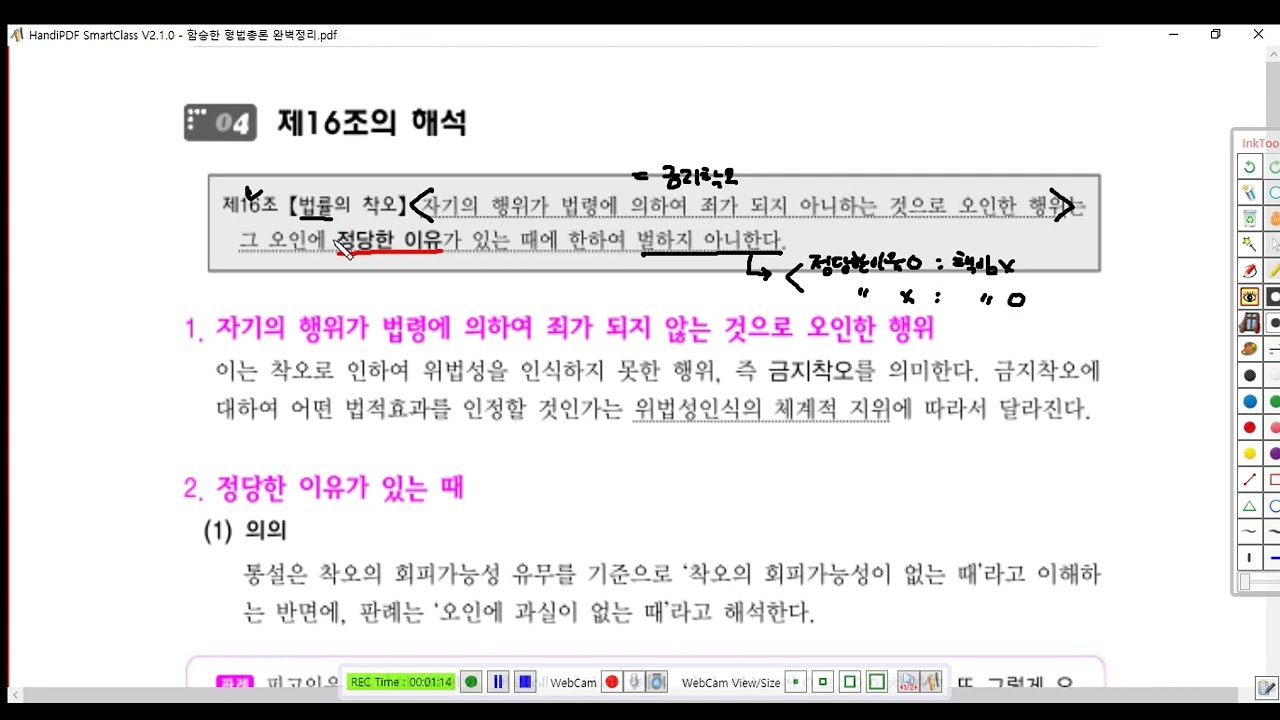Toggle ink visibility with the eye icon
Viewport: 1280px width, 720px height.
[x=1249, y=297]
